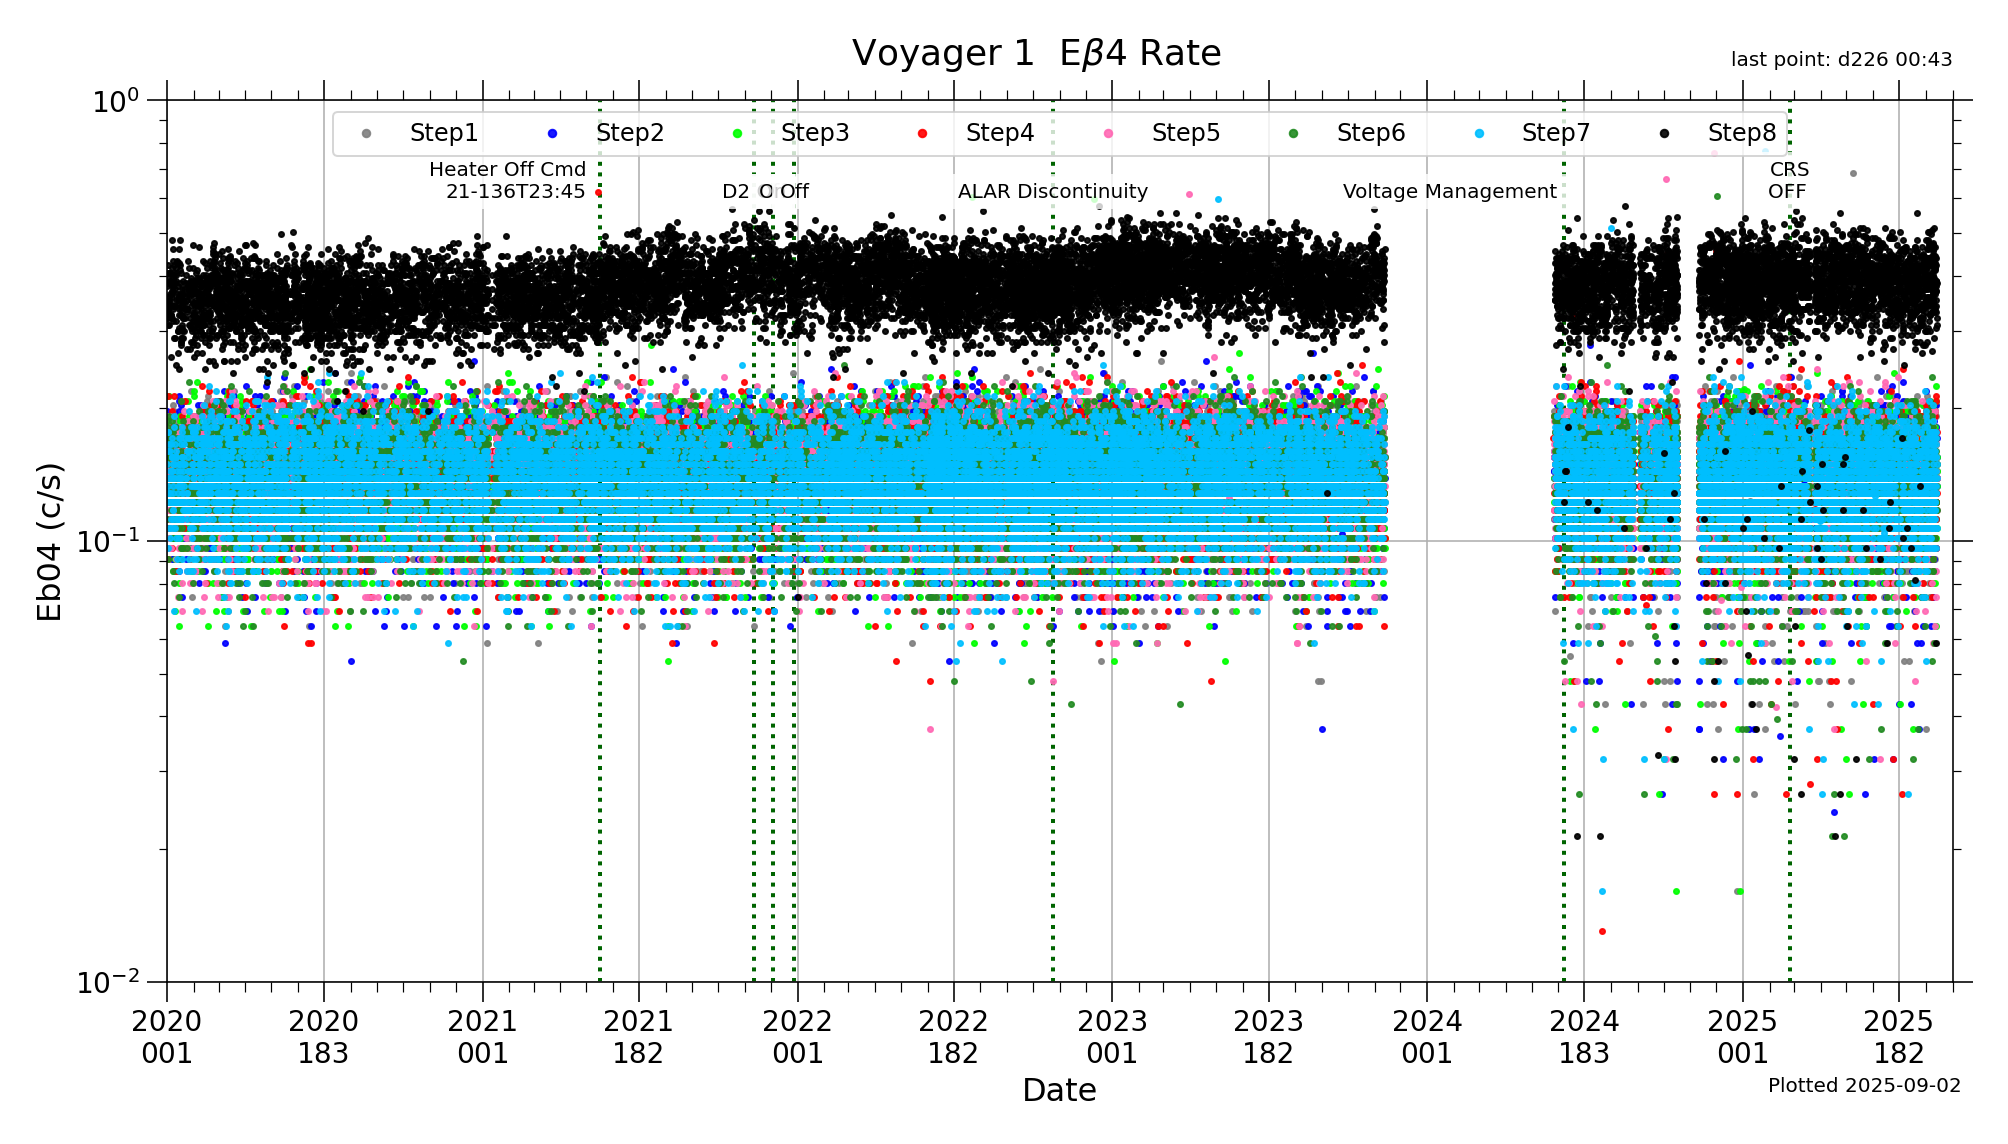Click the Step5 pink legend marker
The height and width of the screenshot is (1144, 2008).
1108,134
